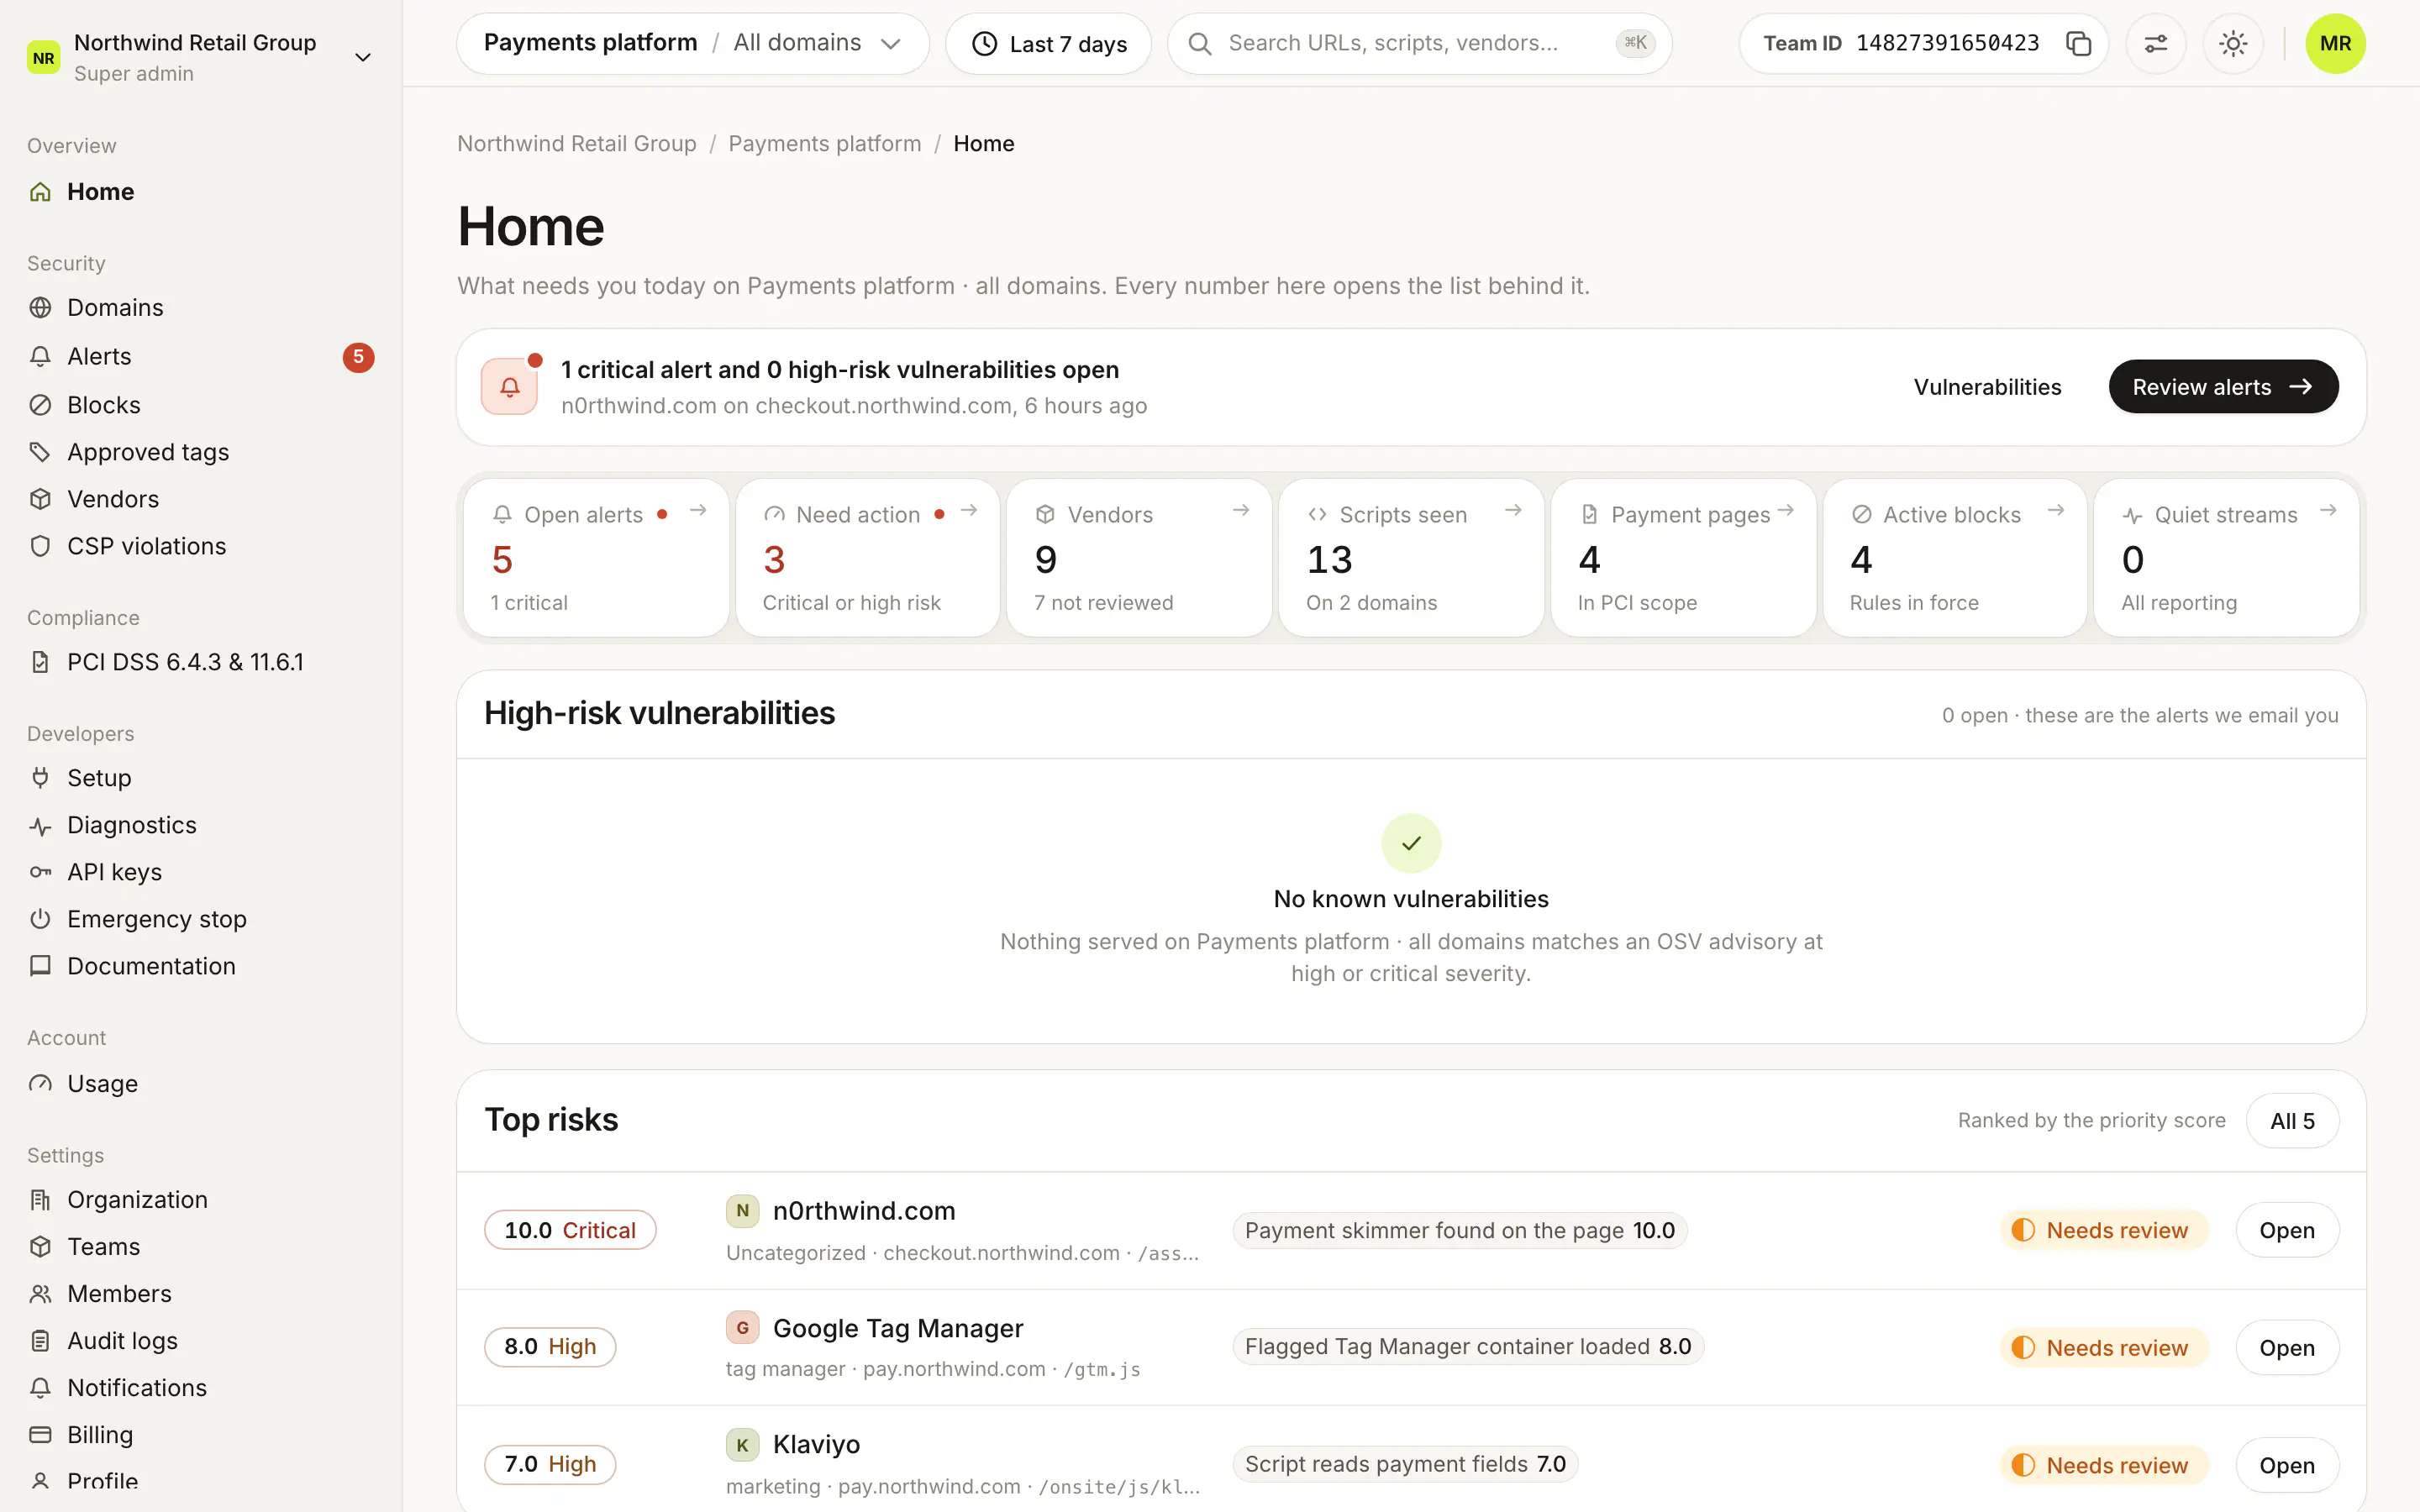The height and width of the screenshot is (1512, 2420).
Task: Open the Active blocks card arrow
Action: point(2056,511)
